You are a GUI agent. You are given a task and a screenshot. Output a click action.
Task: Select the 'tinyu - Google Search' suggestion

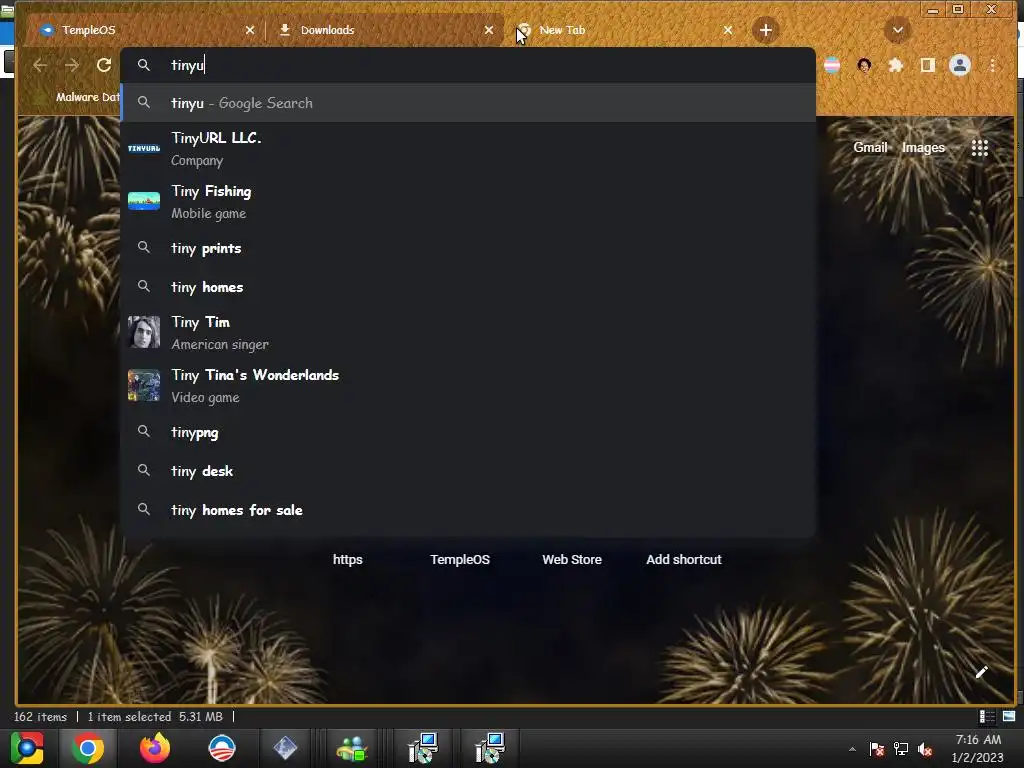pyautogui.click(x=468, y=103)
